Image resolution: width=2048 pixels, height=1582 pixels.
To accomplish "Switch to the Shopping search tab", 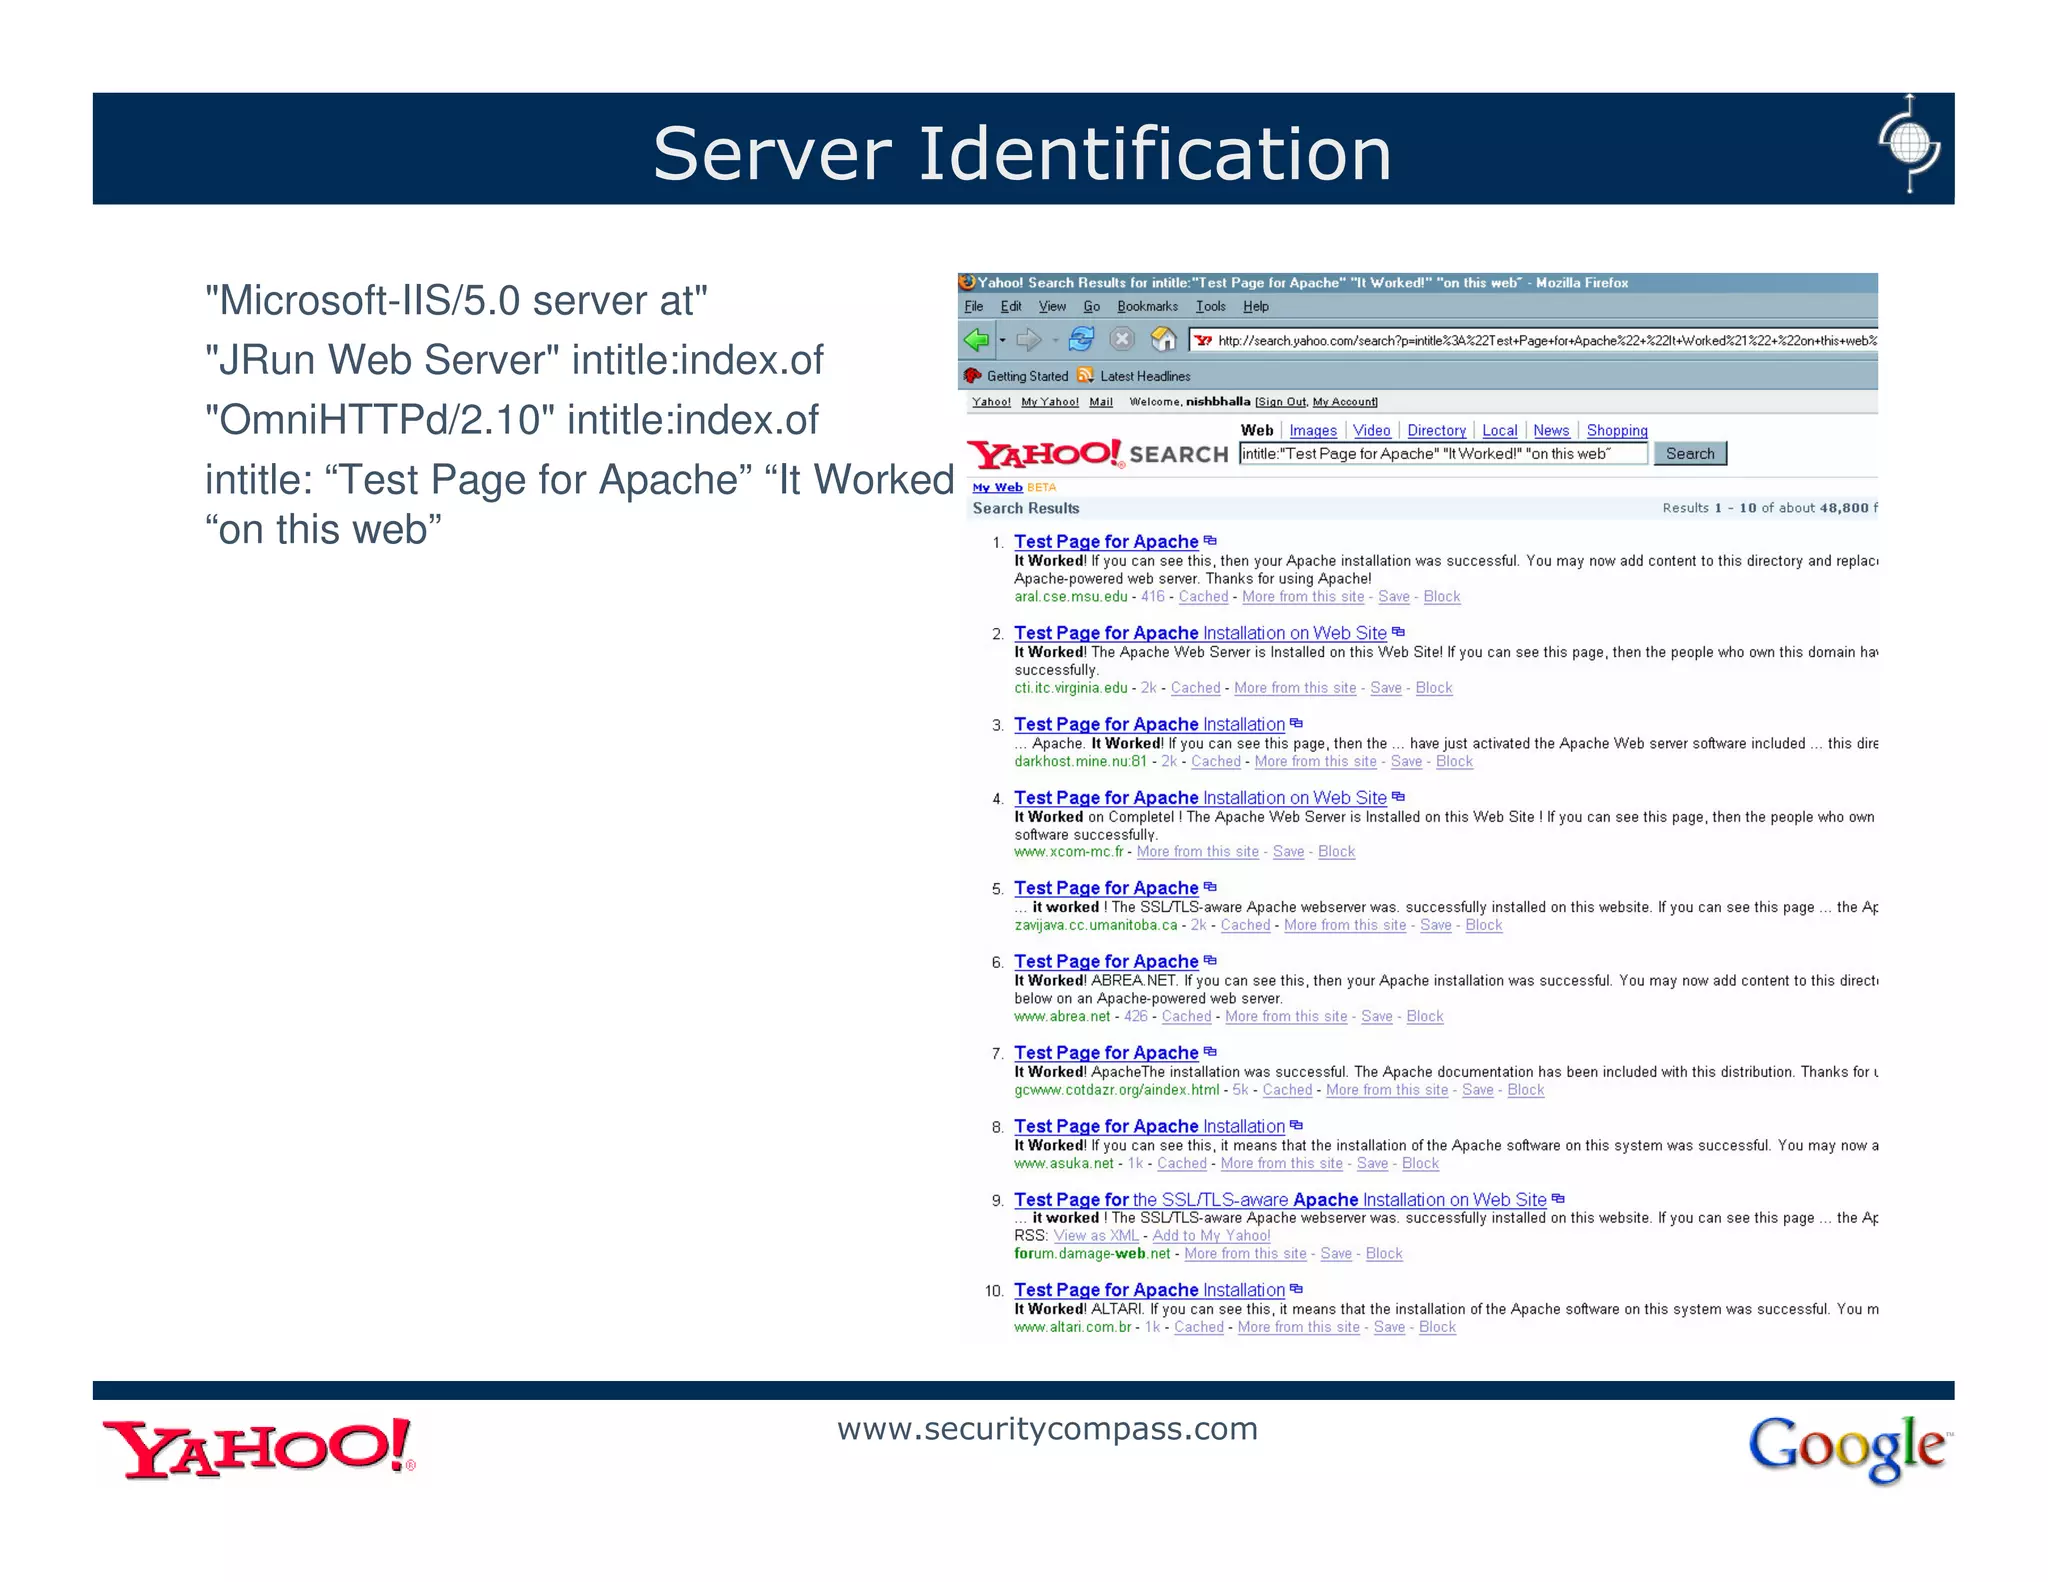I will 1617,430.
